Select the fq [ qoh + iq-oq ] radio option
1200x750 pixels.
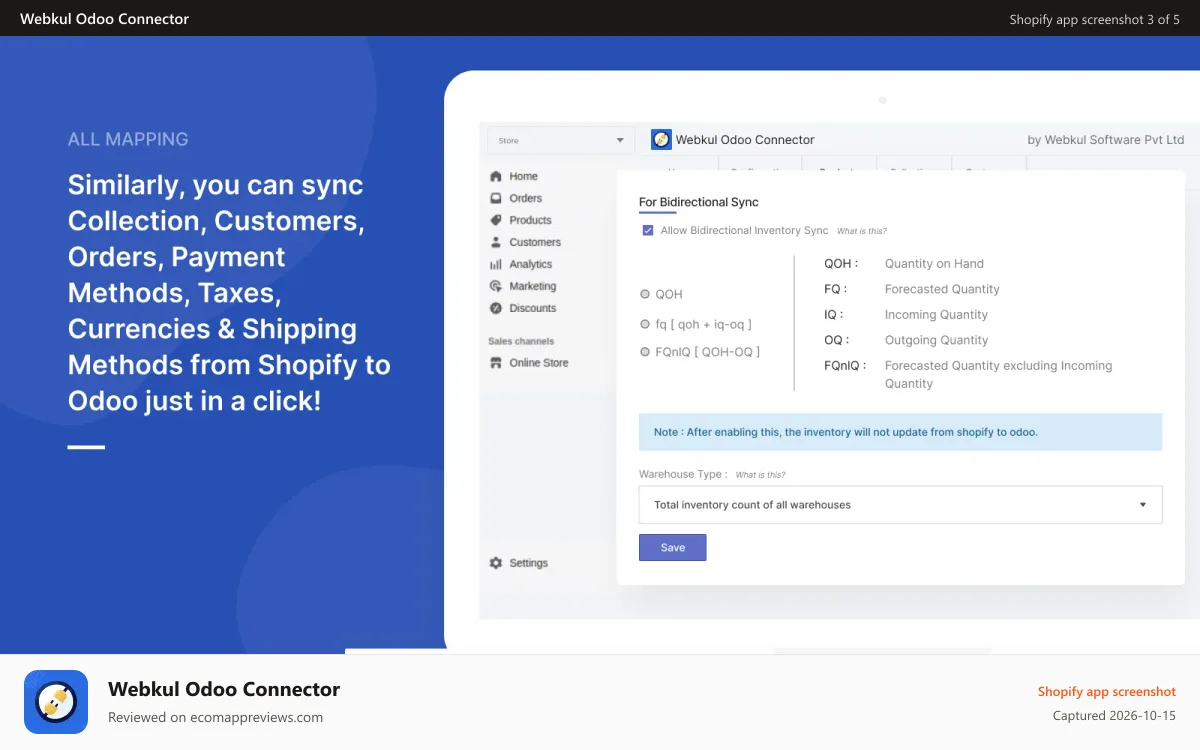644,324
